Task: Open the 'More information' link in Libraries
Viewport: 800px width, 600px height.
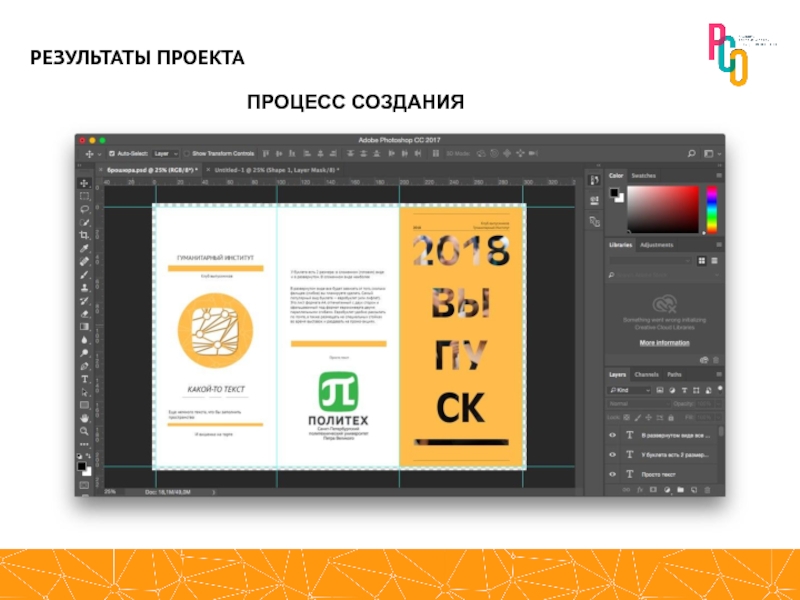Action: click(x=664, y=342)
